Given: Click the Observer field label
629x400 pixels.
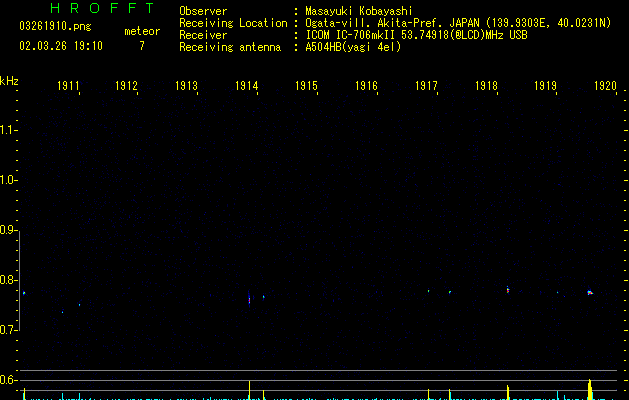Looking at the screenshot, I should tap(203, 11).
